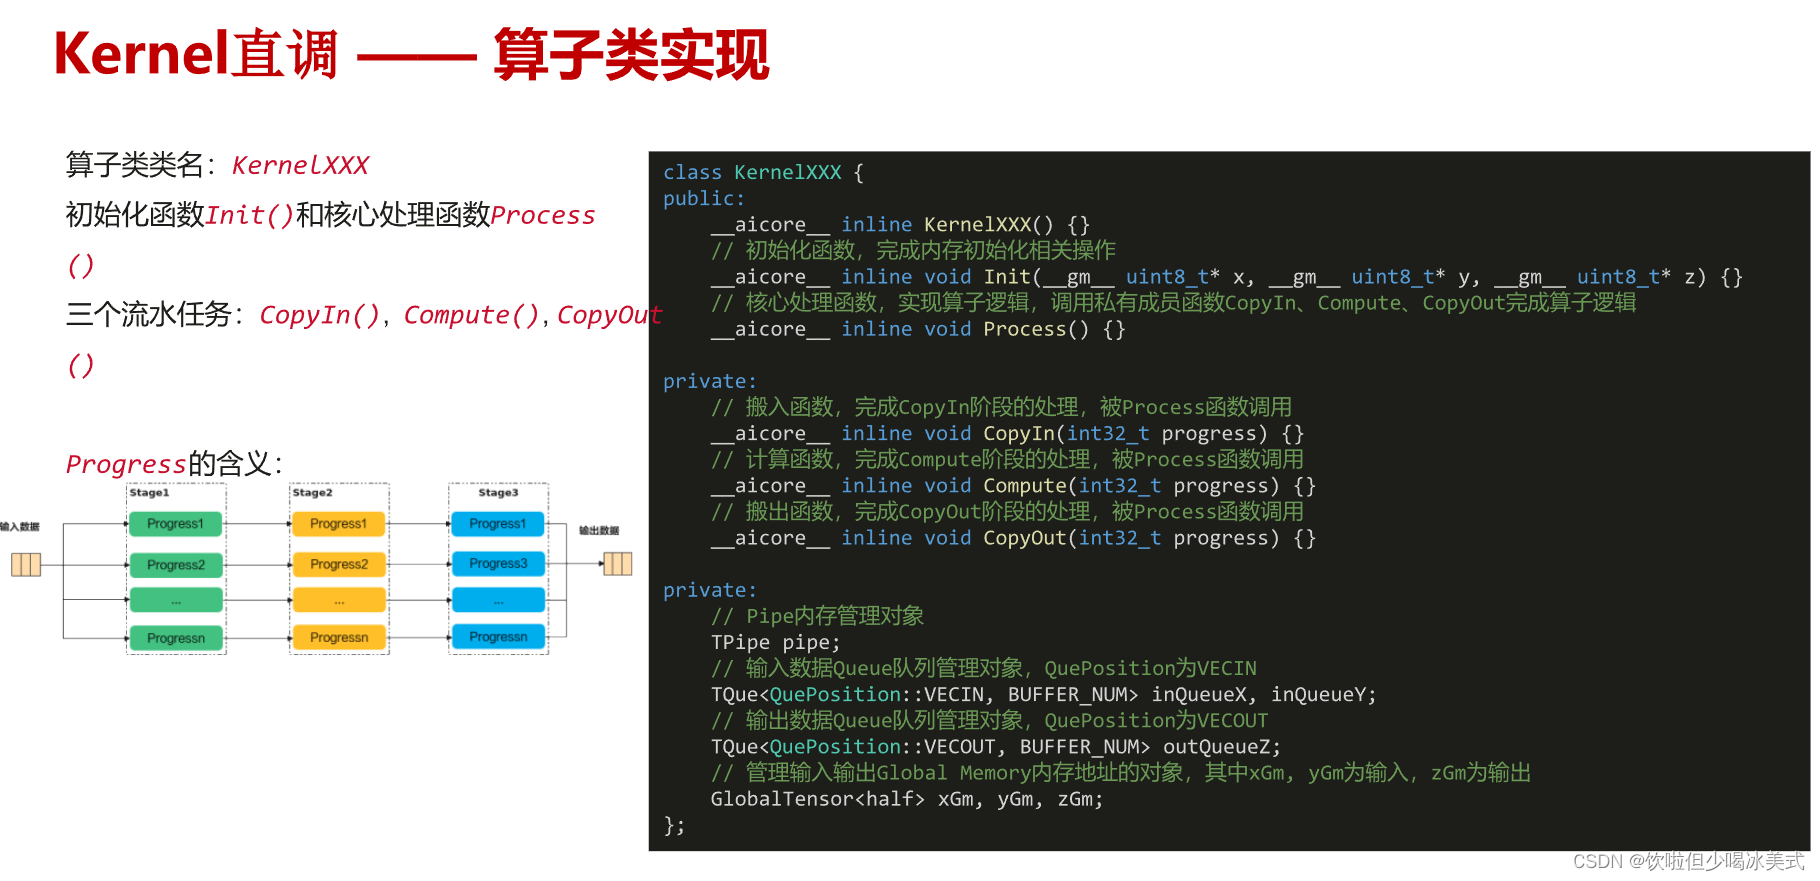Click the second 'private:' keyword in code
The width and height of the screenshot is (1820, 881).
(710, 590)
